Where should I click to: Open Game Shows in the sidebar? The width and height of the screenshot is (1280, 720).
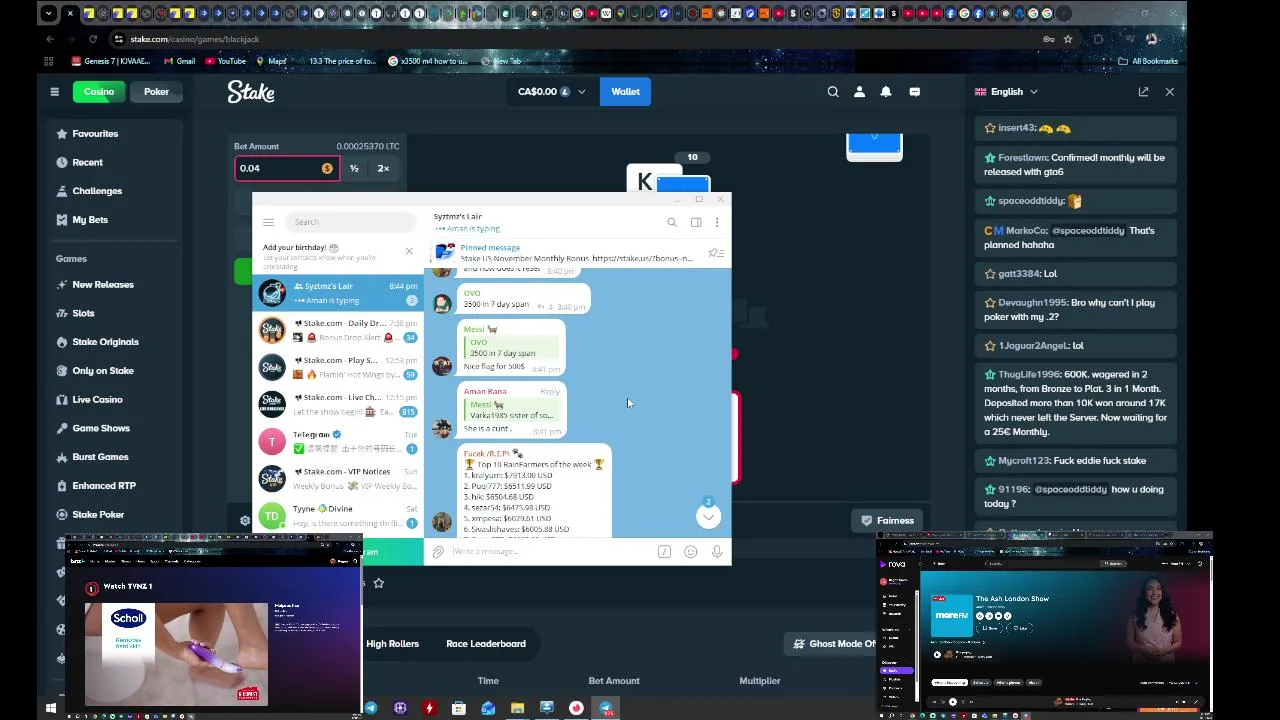click(x=100, y=428)
